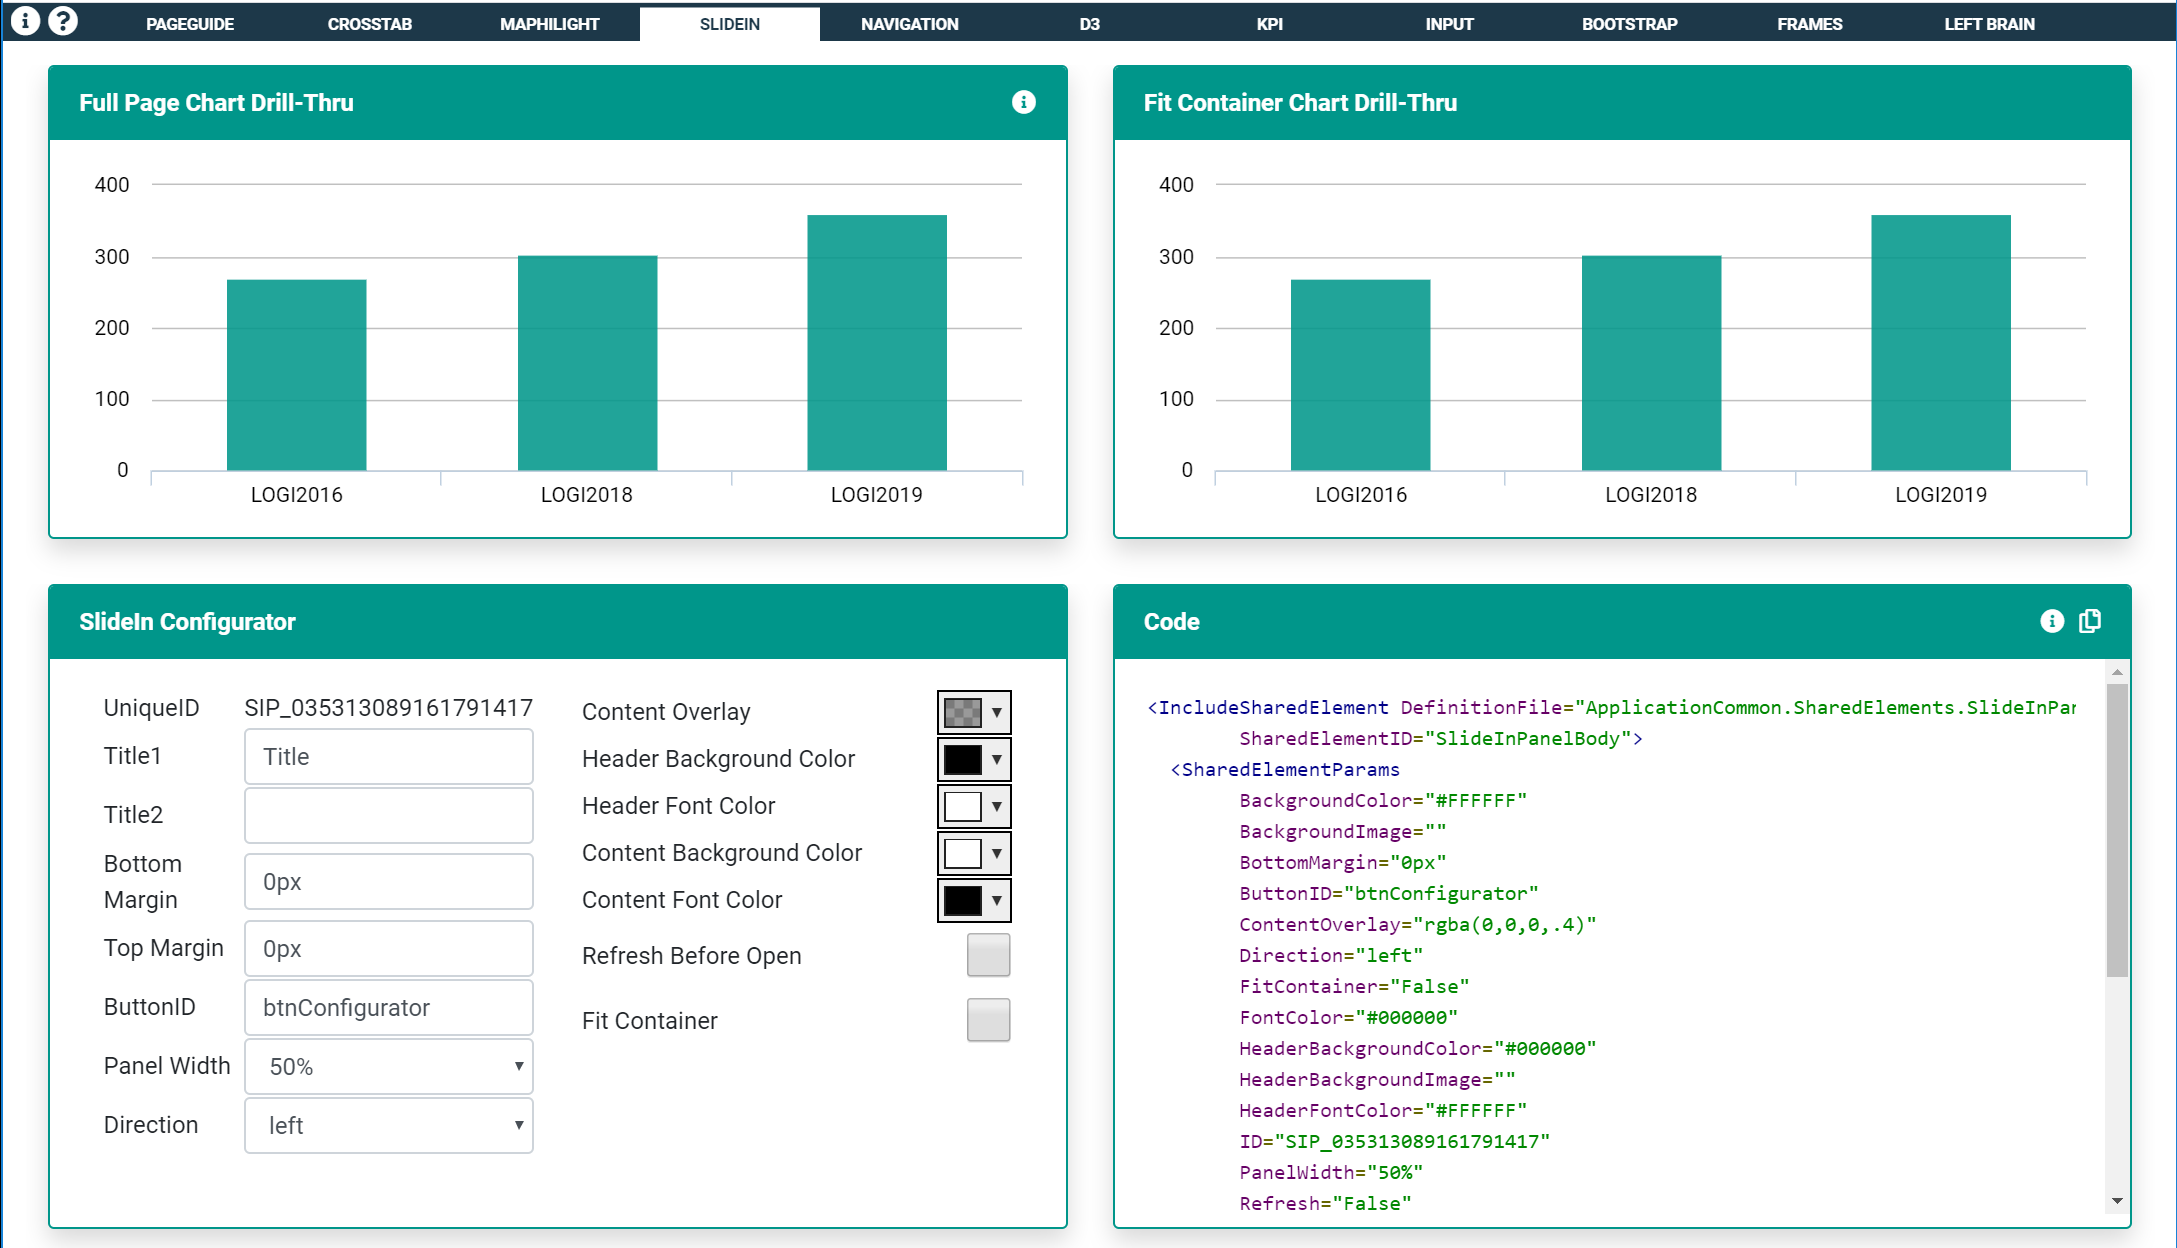This screenshot has width=2177, height=1248.
Task: Open the NAVIGATION tab
Action: (x=910, y=24)
